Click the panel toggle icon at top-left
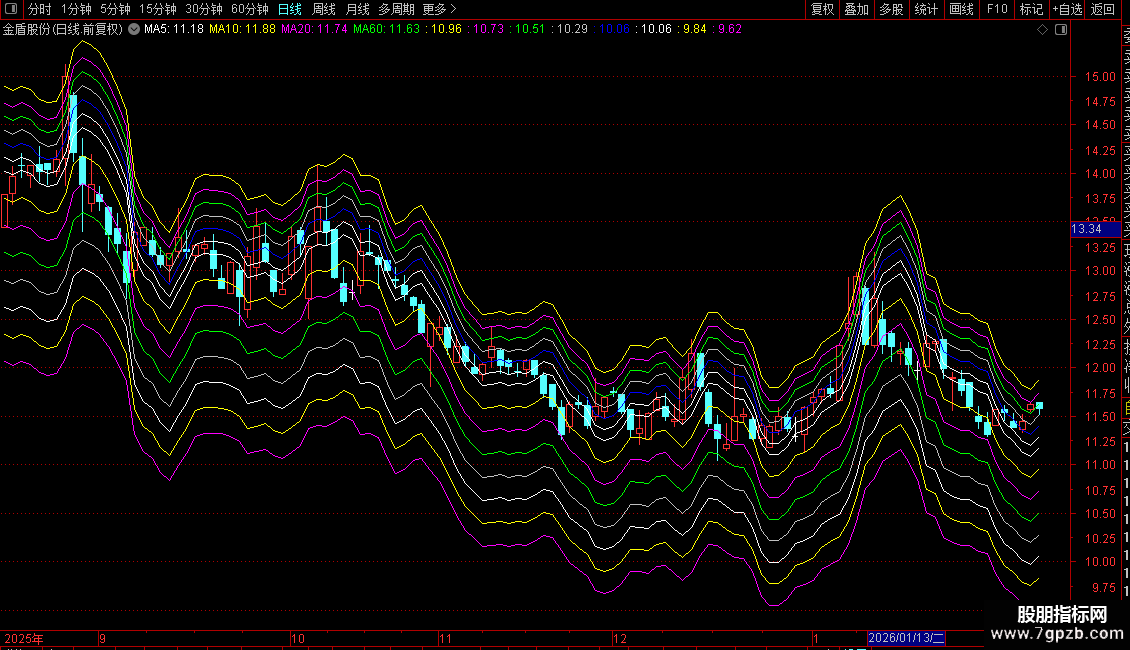 12,9
